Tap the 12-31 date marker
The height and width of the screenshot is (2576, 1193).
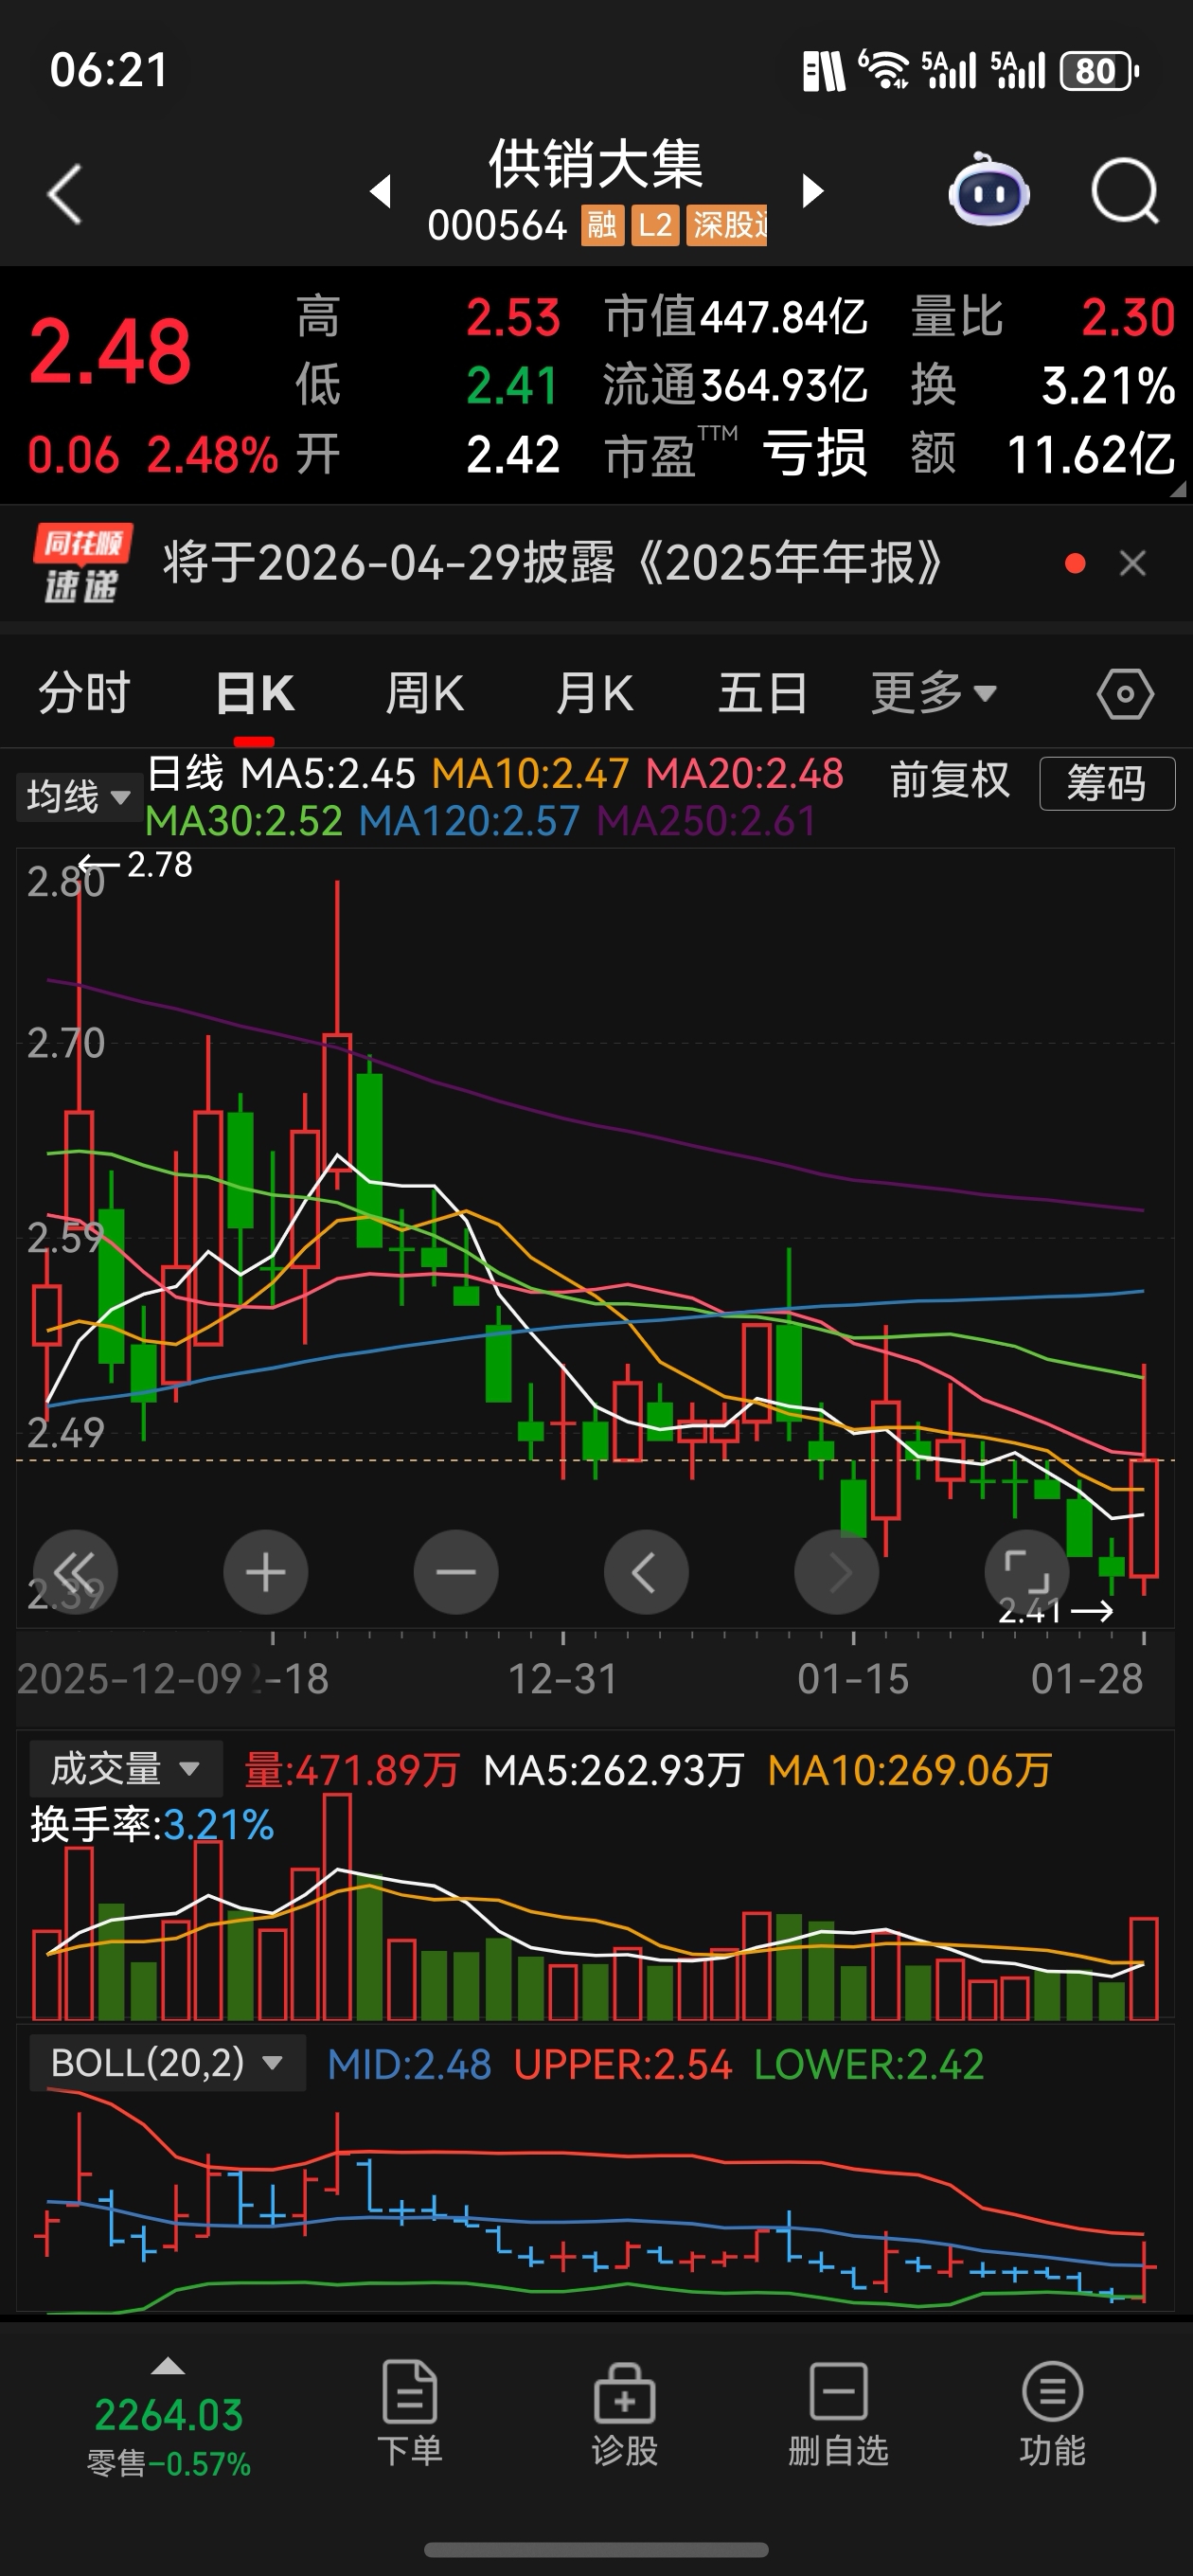point(563,1679)
